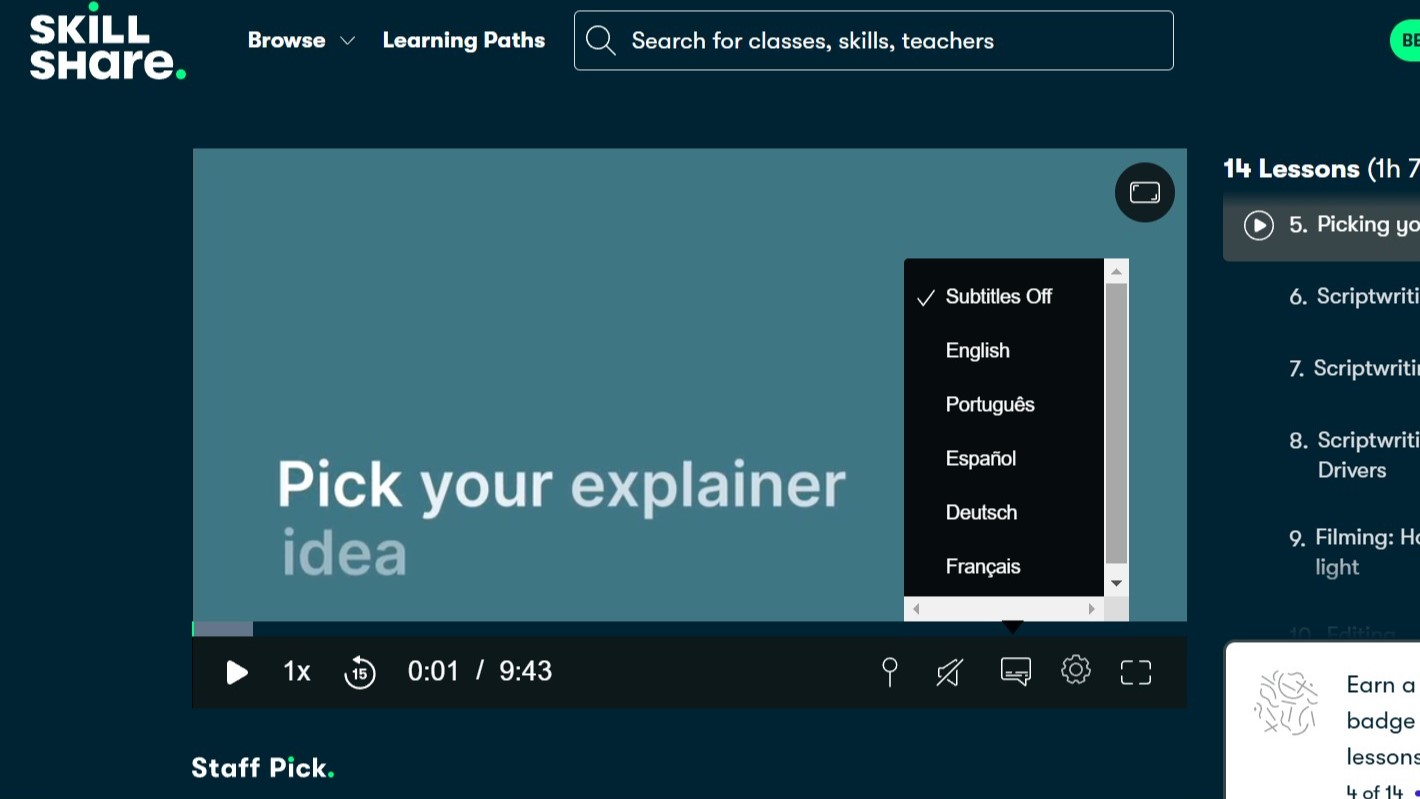Click the 0:01 elapsed time text

433,672
